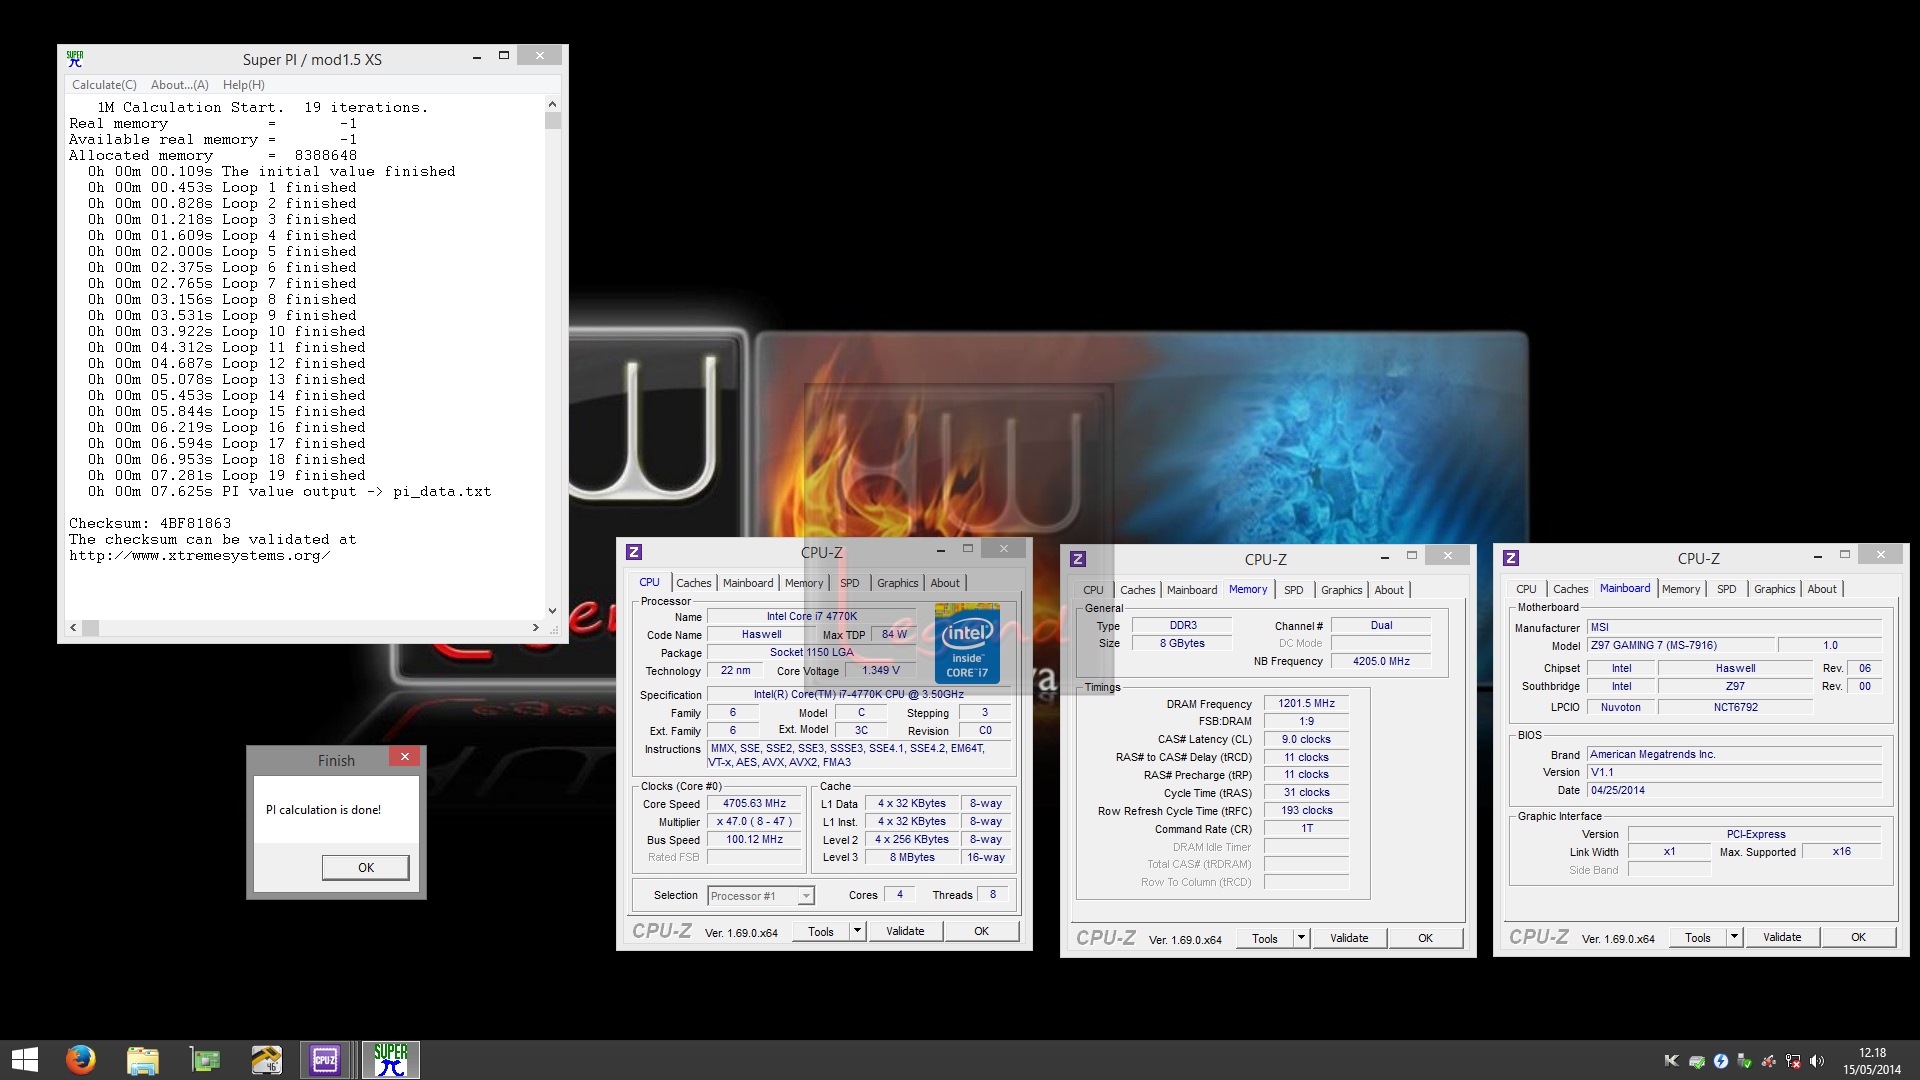Image resolution: width=1920 pixels, height=1080 pixels.
Task: Open Memory tab in the Mainboard CPU-Z window
Action: coord(1680,589)
